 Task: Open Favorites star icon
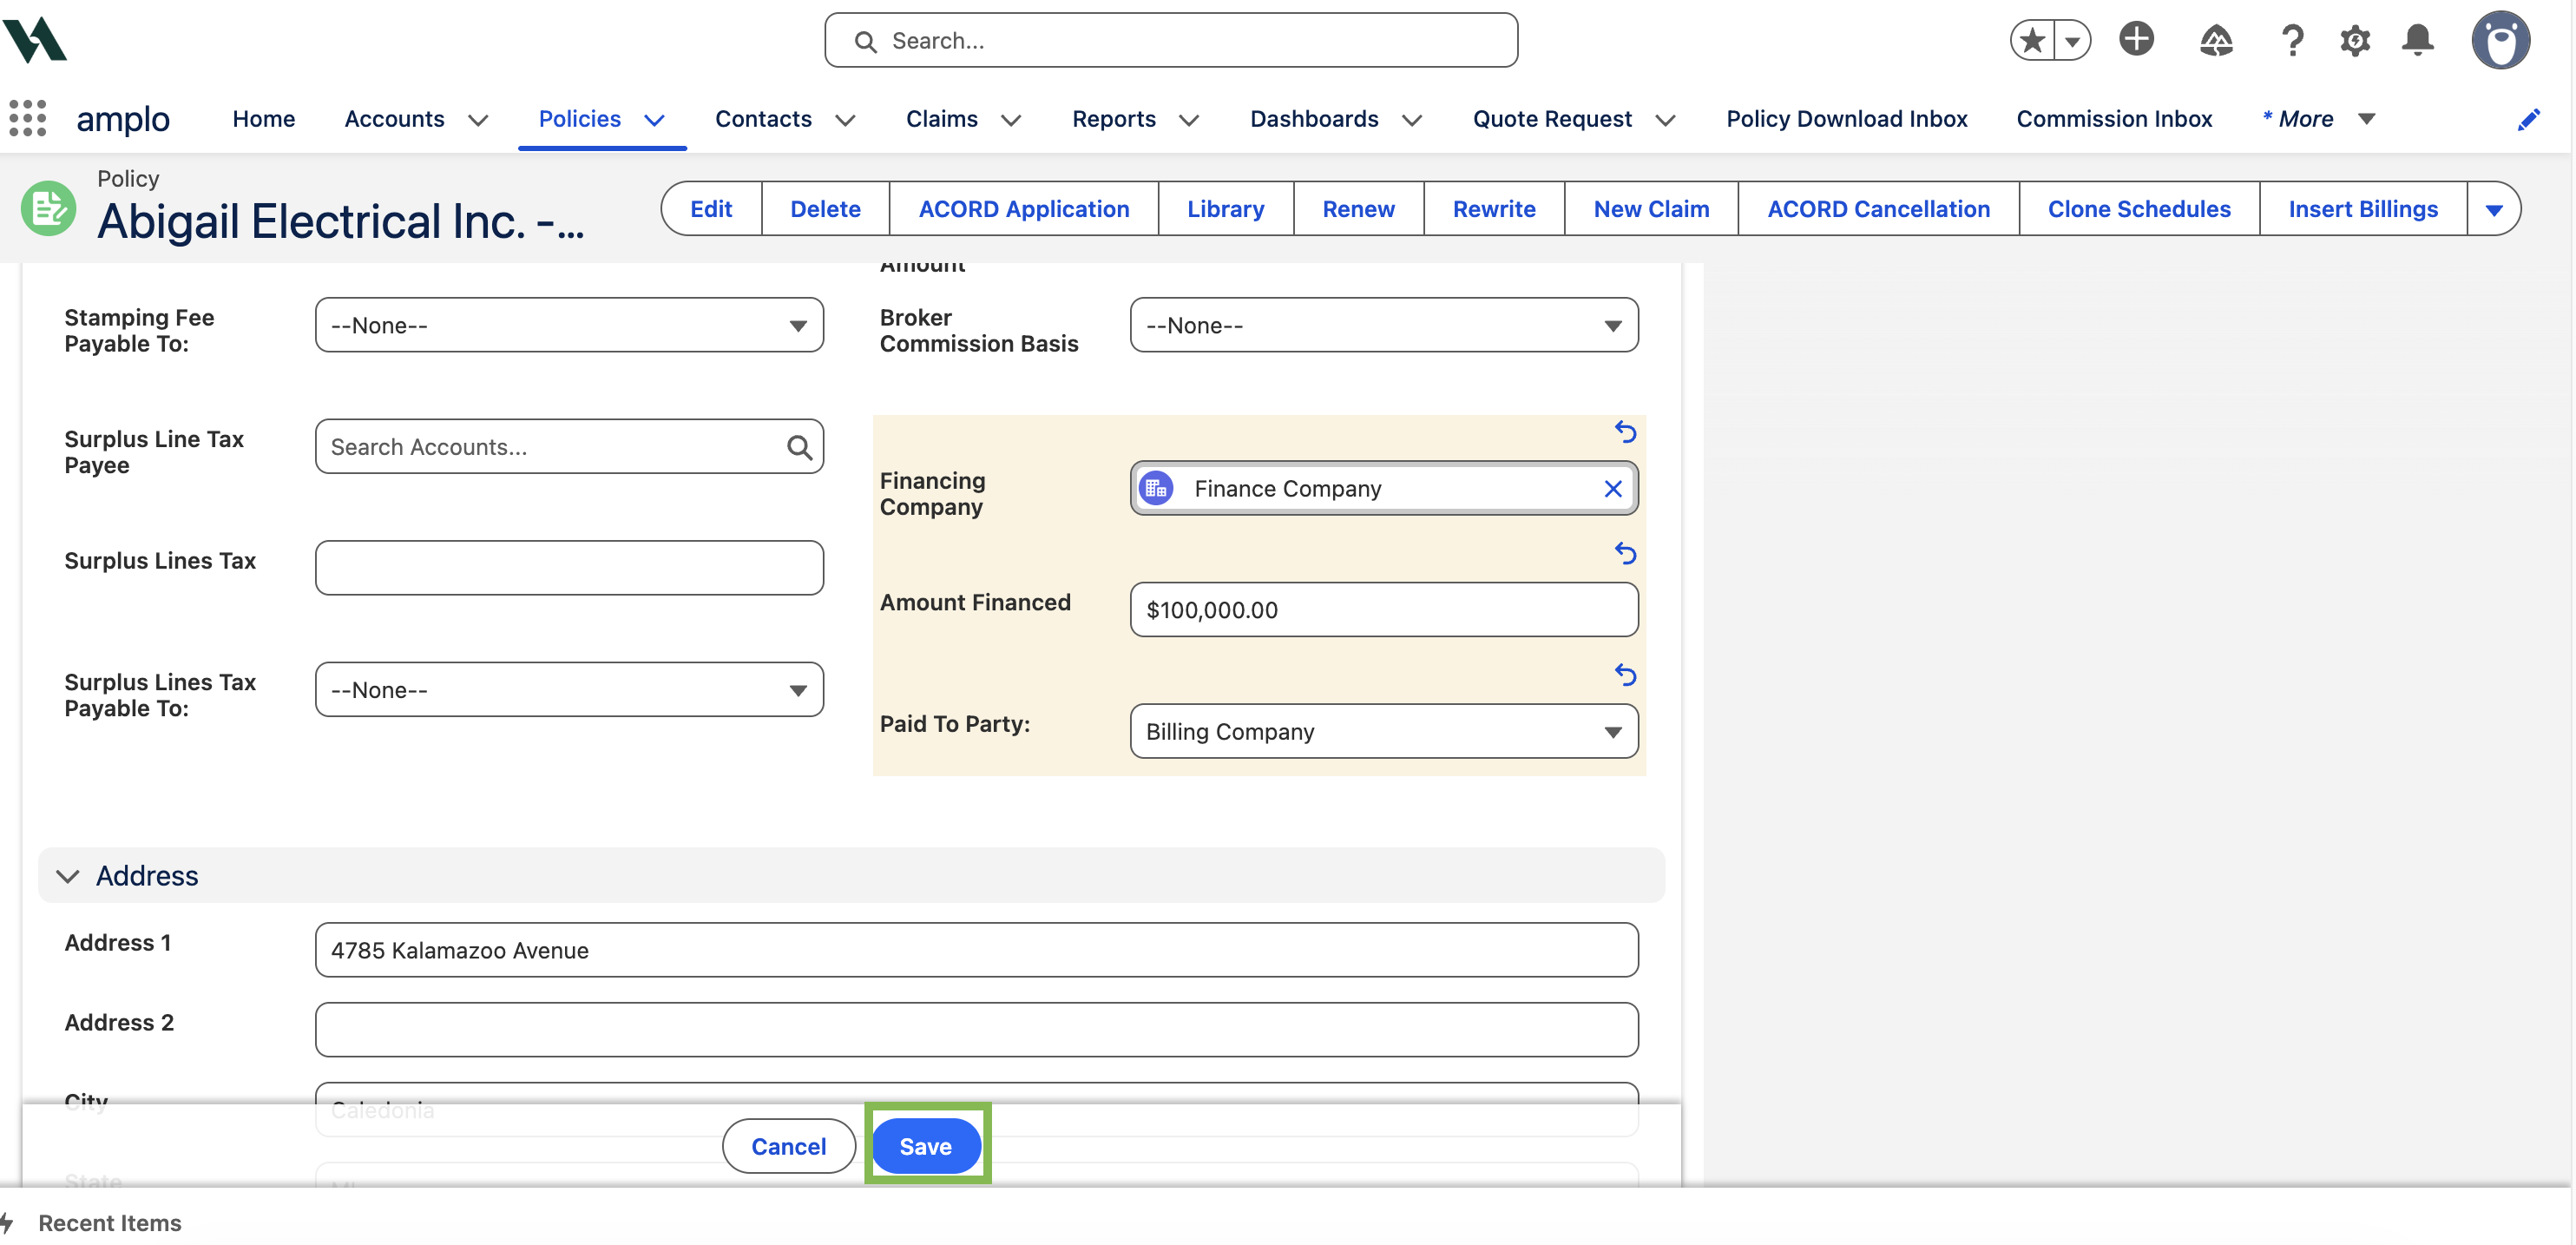[2031, 40]
